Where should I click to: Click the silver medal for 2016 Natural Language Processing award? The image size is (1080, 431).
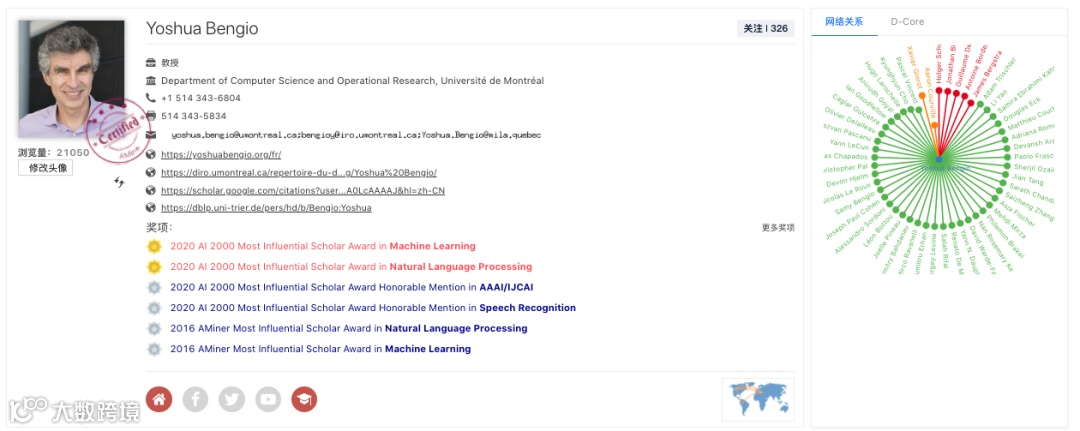pos(154,329)
